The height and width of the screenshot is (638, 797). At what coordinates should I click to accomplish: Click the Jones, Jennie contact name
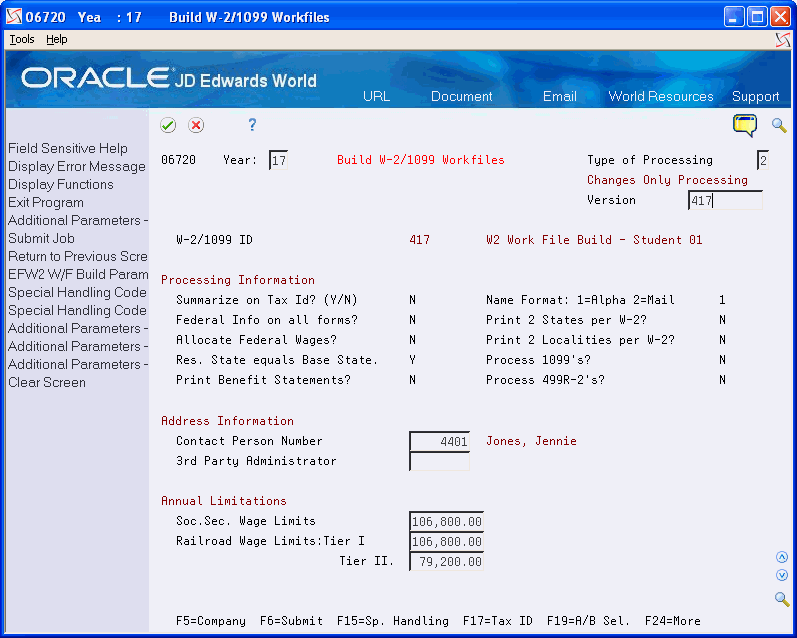(531, 441)
